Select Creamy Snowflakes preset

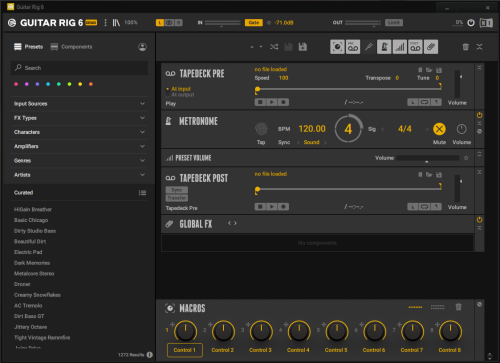click(x=37, y=295)
